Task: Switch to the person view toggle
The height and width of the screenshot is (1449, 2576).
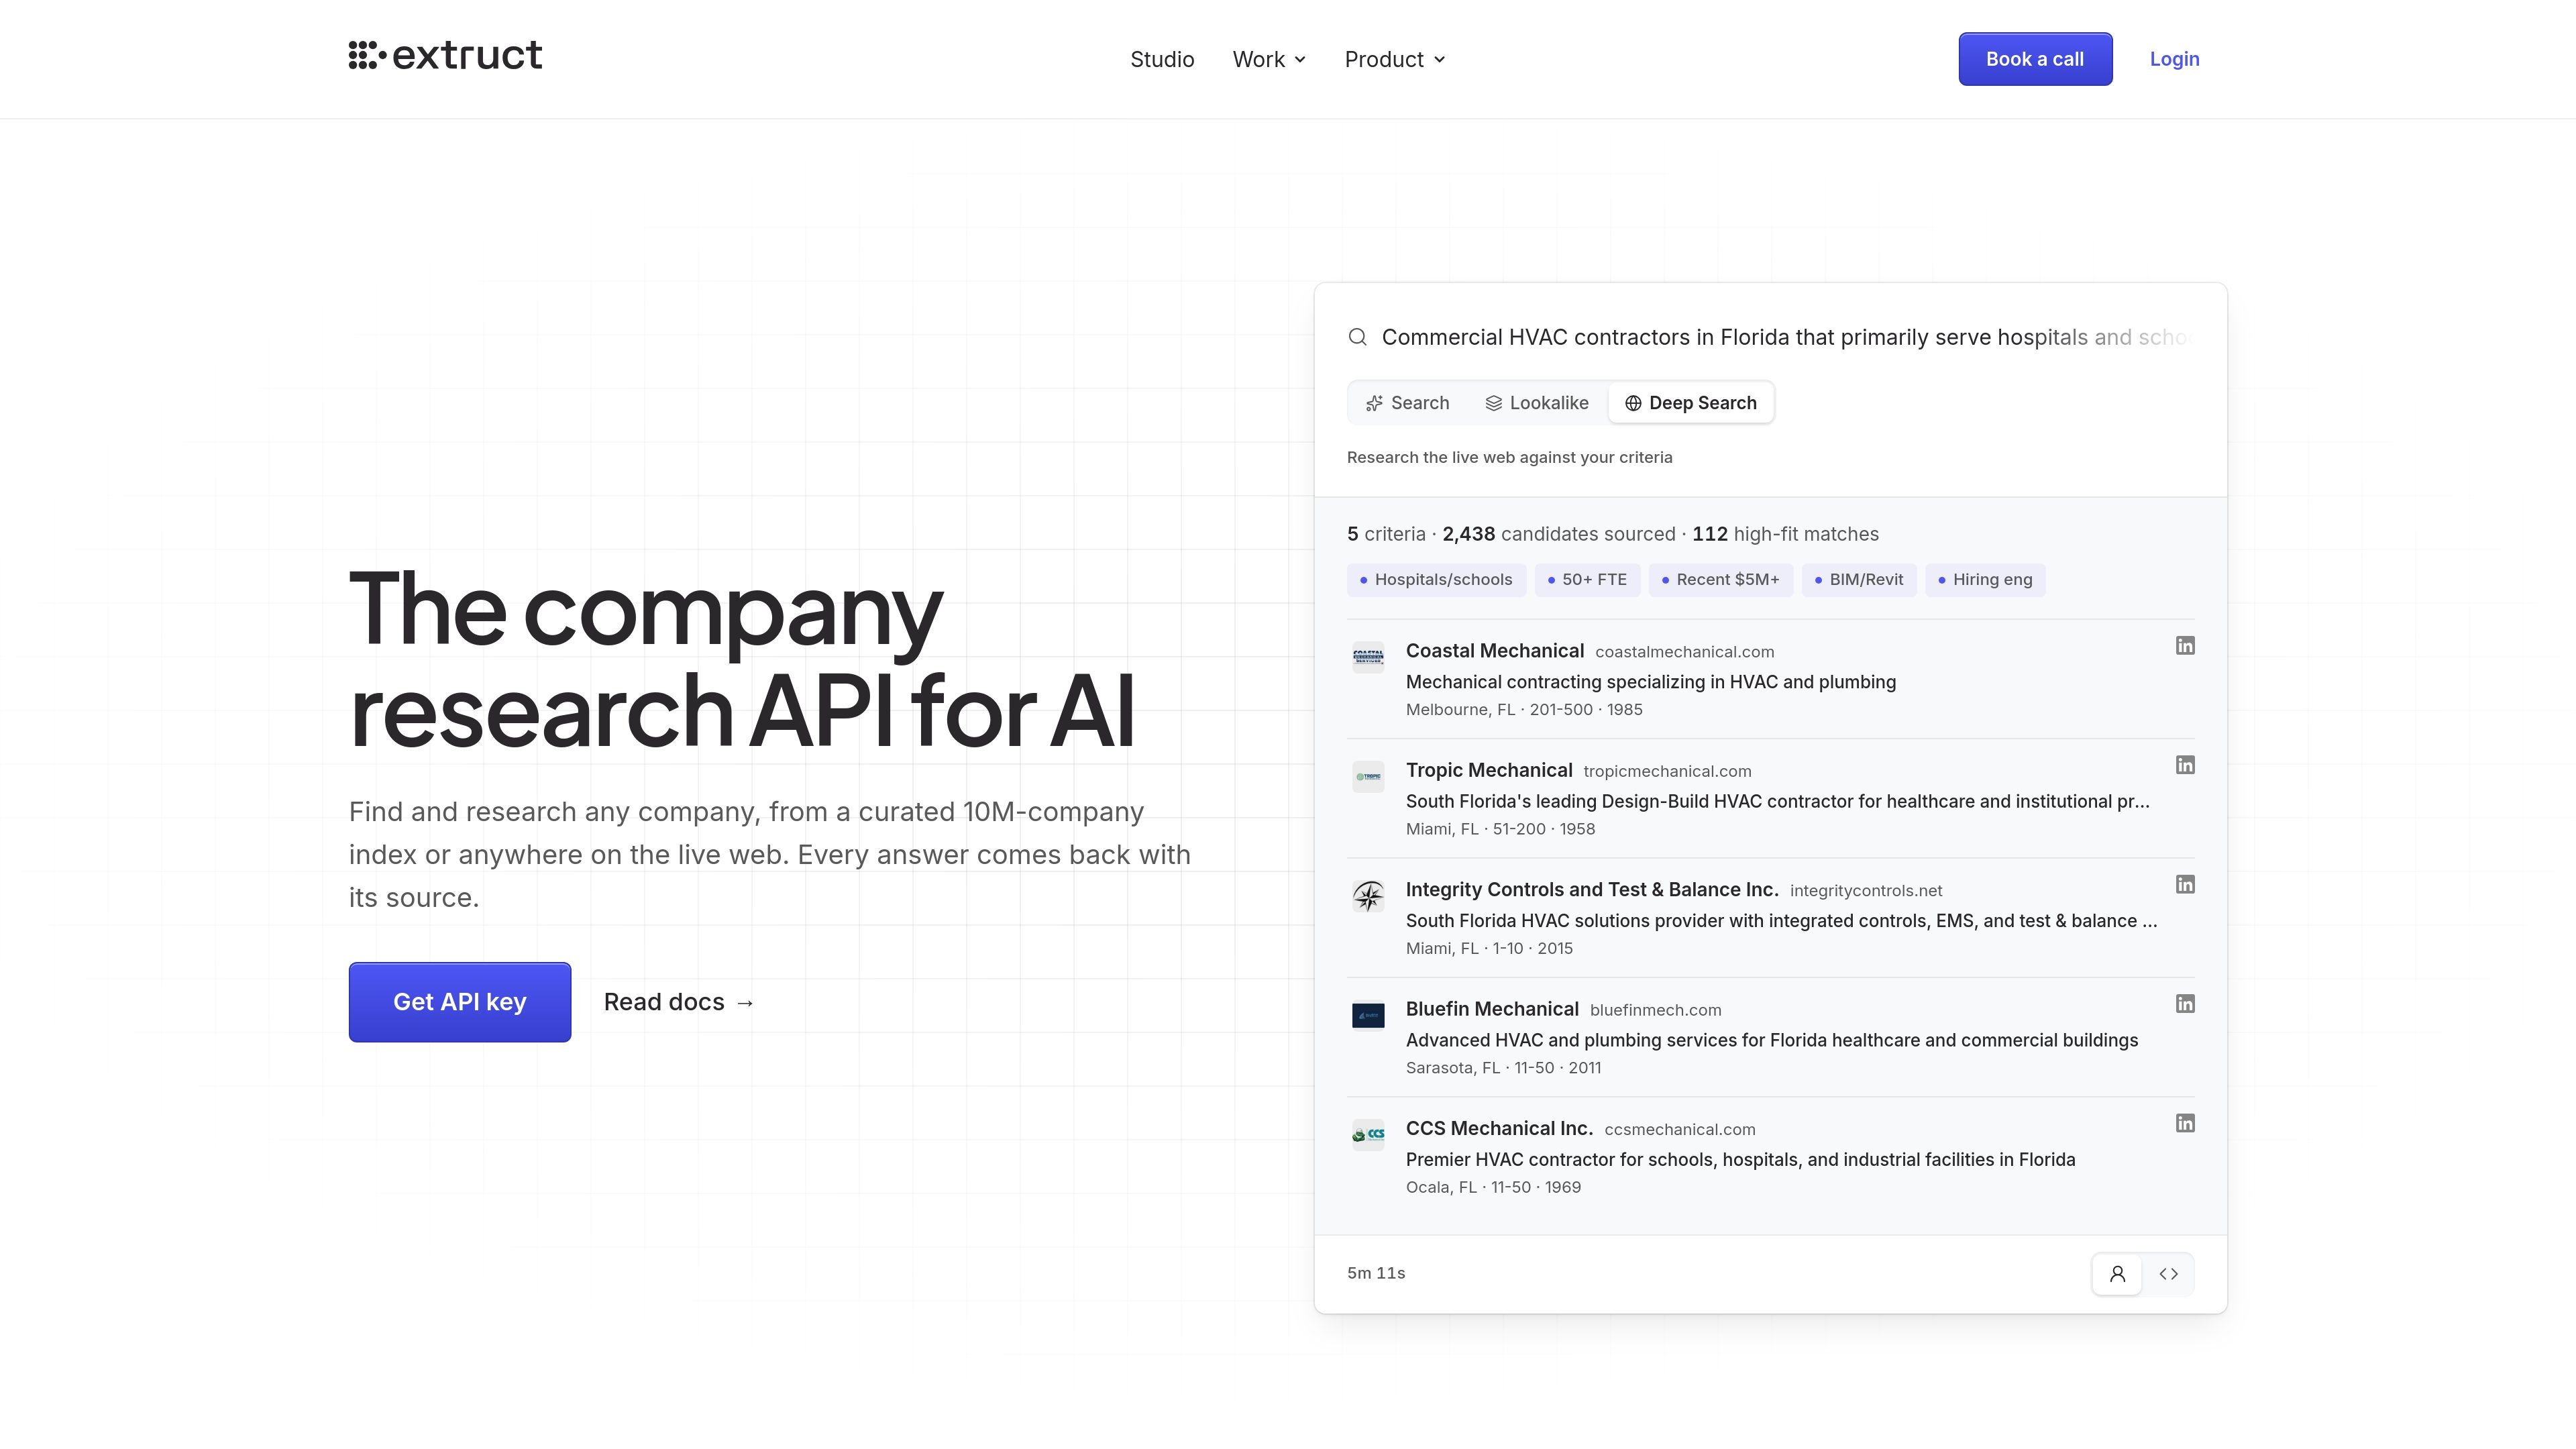Action: click(x=2117, y=1274)
